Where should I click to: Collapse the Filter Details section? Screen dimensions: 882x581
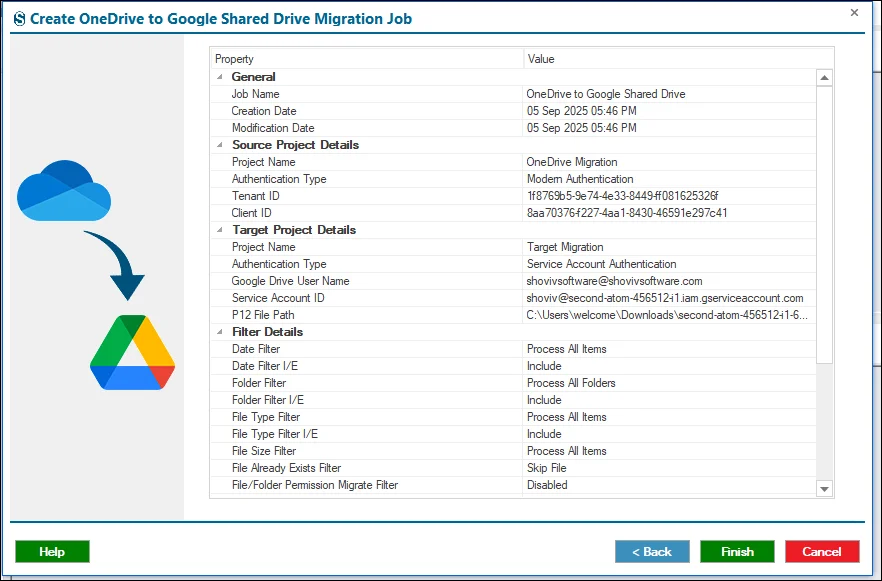[x=220, y=332]
